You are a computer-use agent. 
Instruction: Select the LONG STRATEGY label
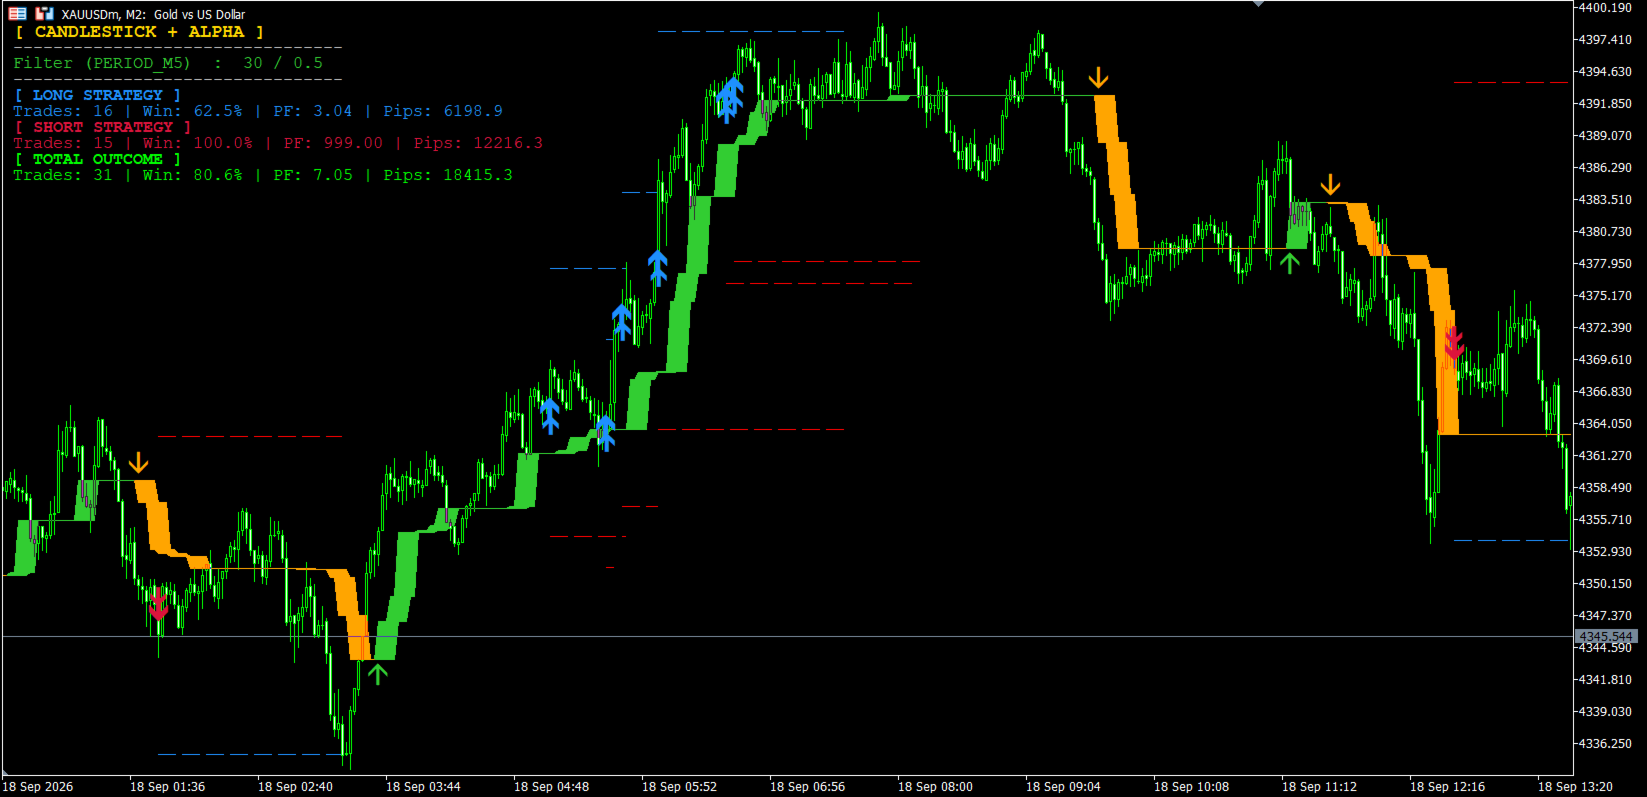coord(97,95)
